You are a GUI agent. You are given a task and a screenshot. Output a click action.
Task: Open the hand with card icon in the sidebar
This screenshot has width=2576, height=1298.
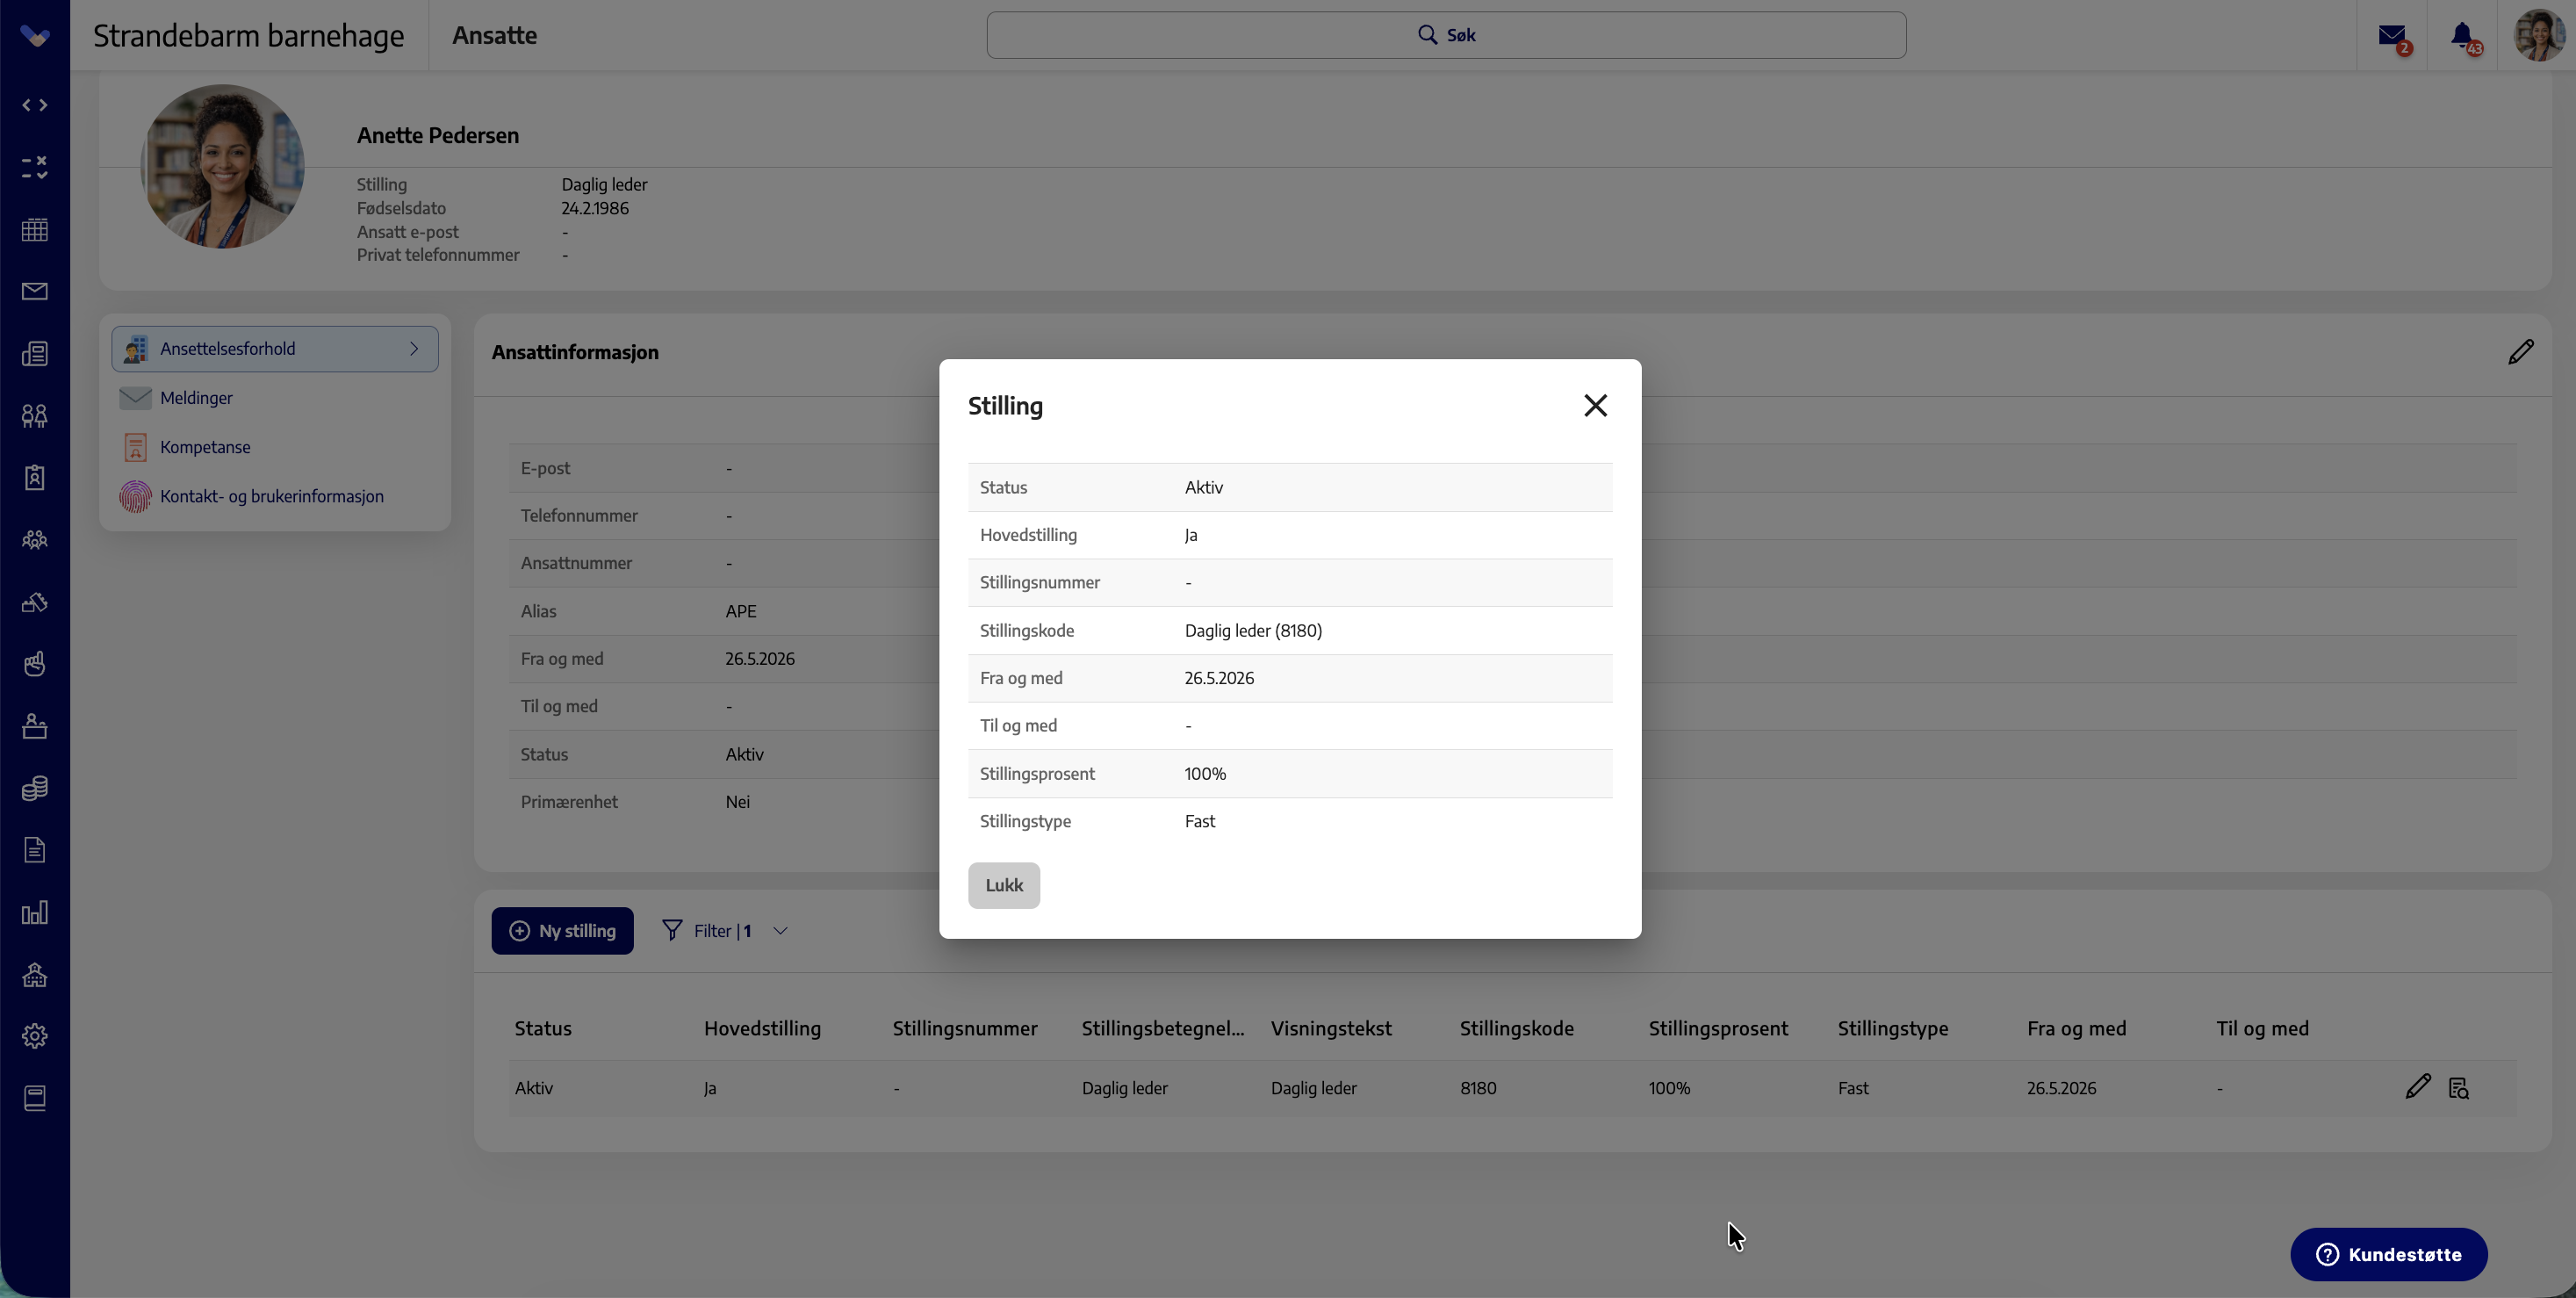(35, 602)
